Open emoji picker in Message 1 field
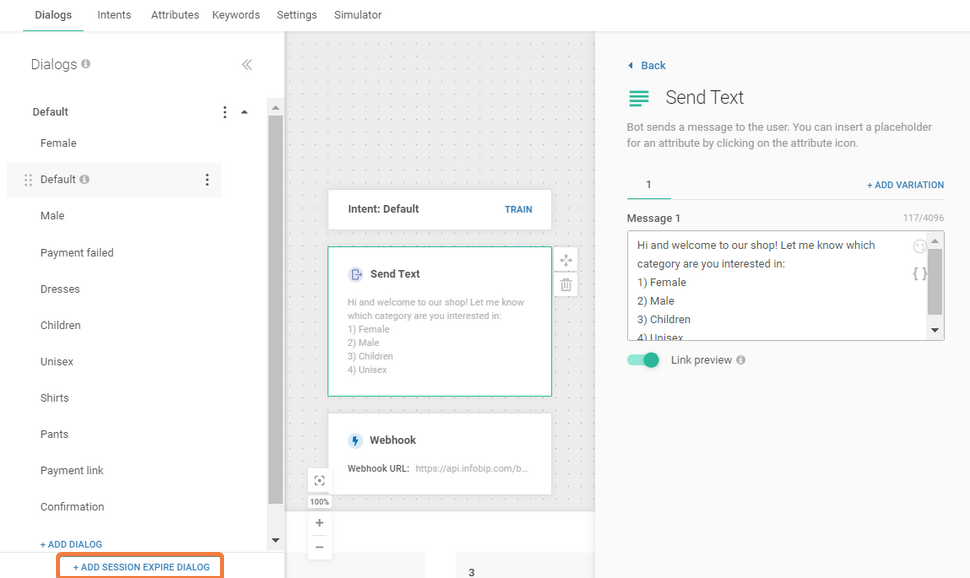This screenshot has width=970, height=578. (919, 247)
